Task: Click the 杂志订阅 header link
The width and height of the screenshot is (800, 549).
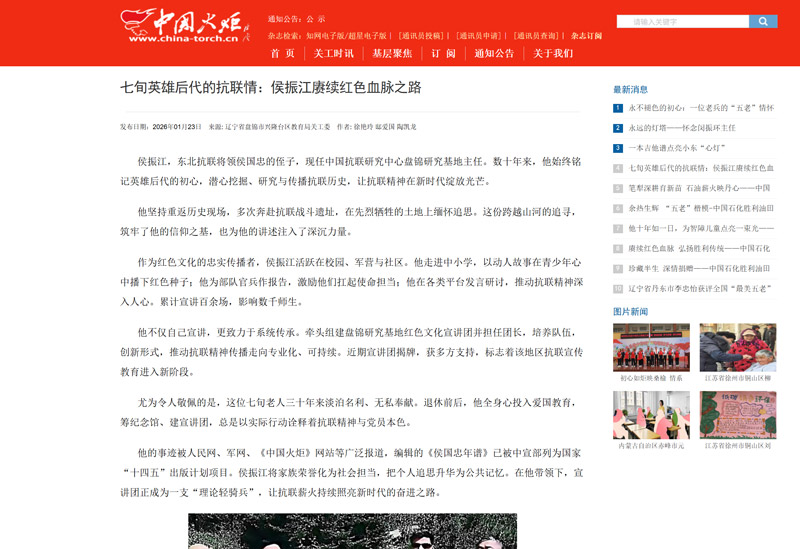Action: coord(586,36)
